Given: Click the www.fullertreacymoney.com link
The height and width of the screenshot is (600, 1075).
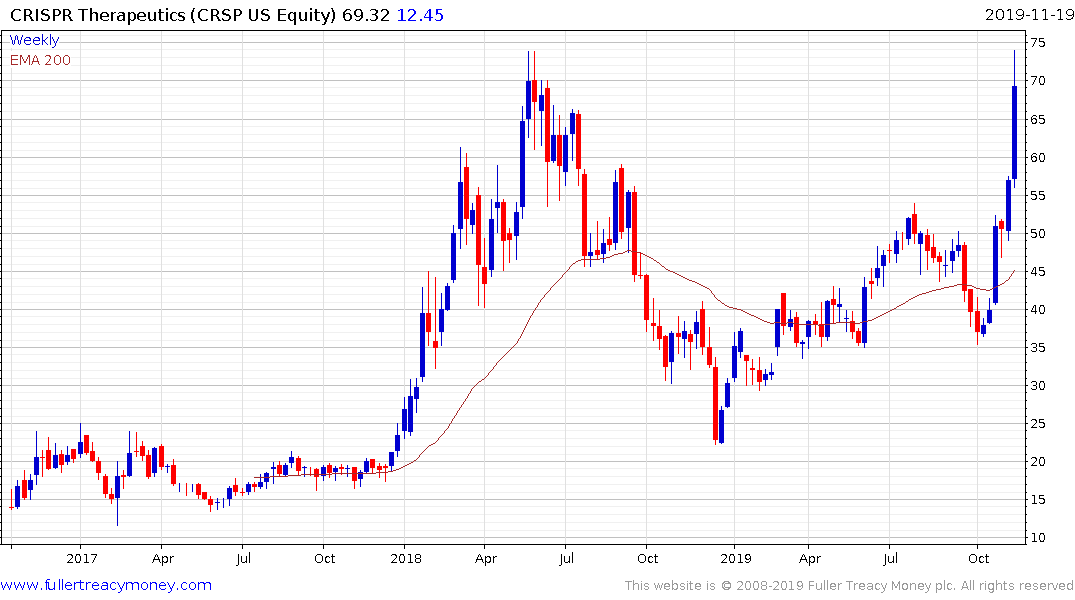Looking at the screenshot, I should point(106,585).
